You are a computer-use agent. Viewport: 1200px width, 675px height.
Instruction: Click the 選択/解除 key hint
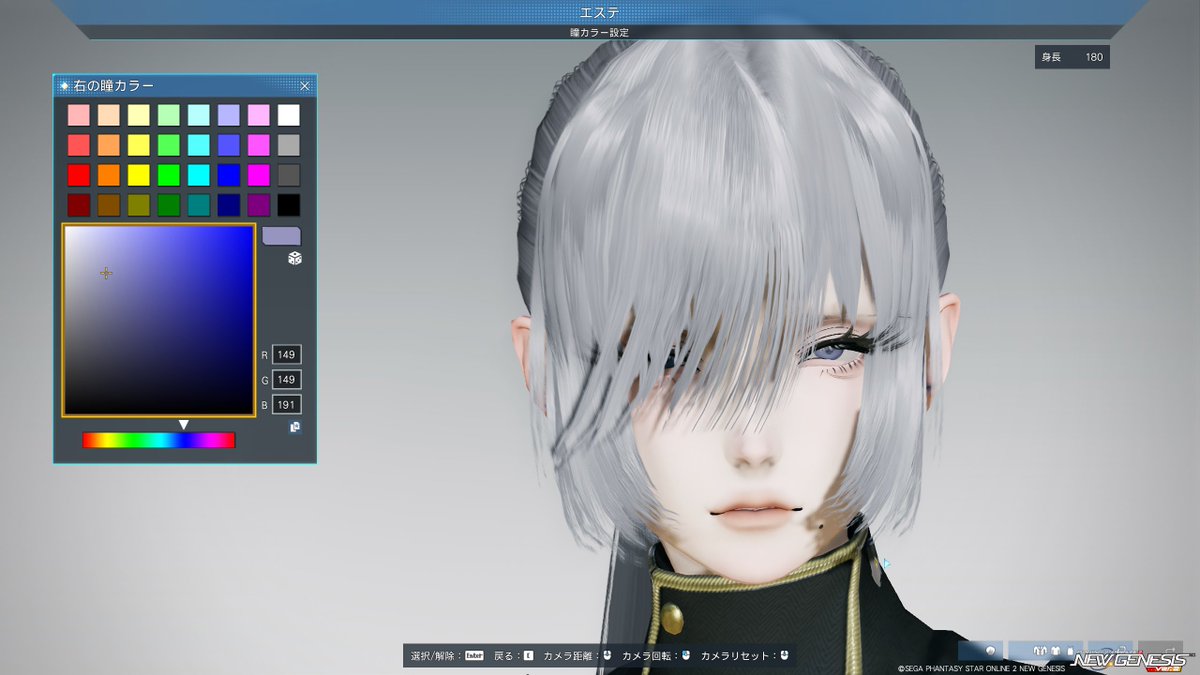click(x=447, y=656)
